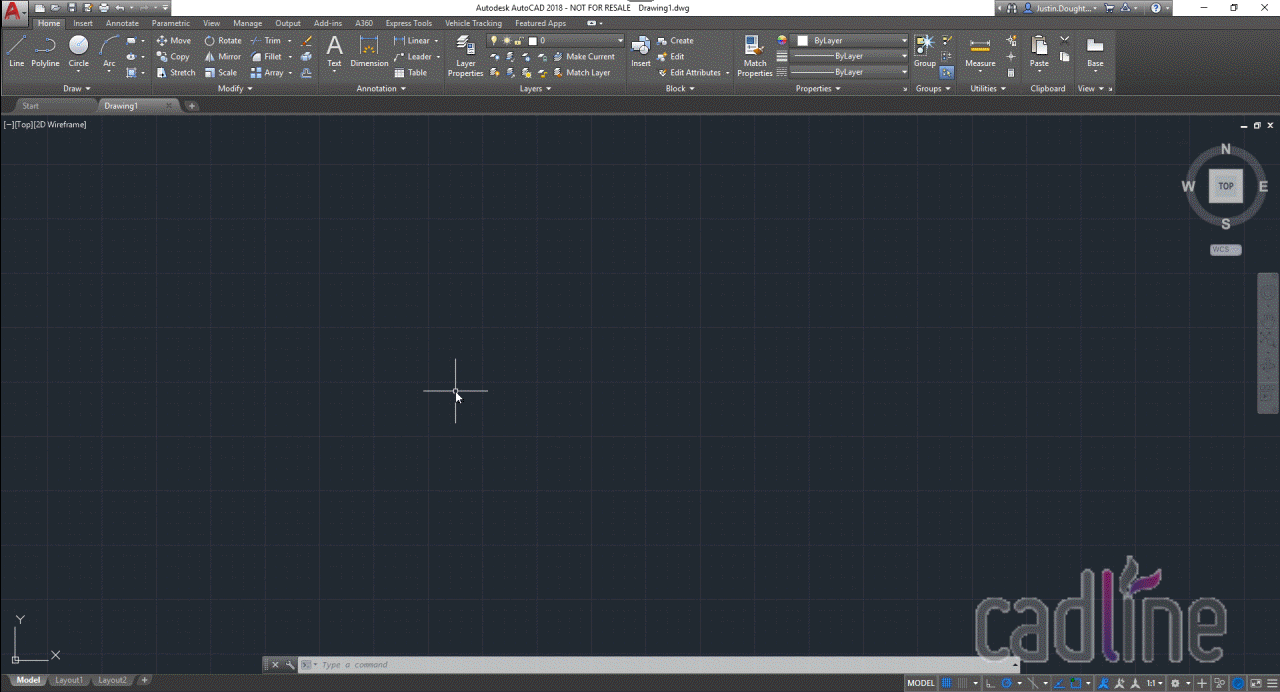Expand the Modify panel
The width and height of the screenshot is (1280, 692).
(235, 88)
